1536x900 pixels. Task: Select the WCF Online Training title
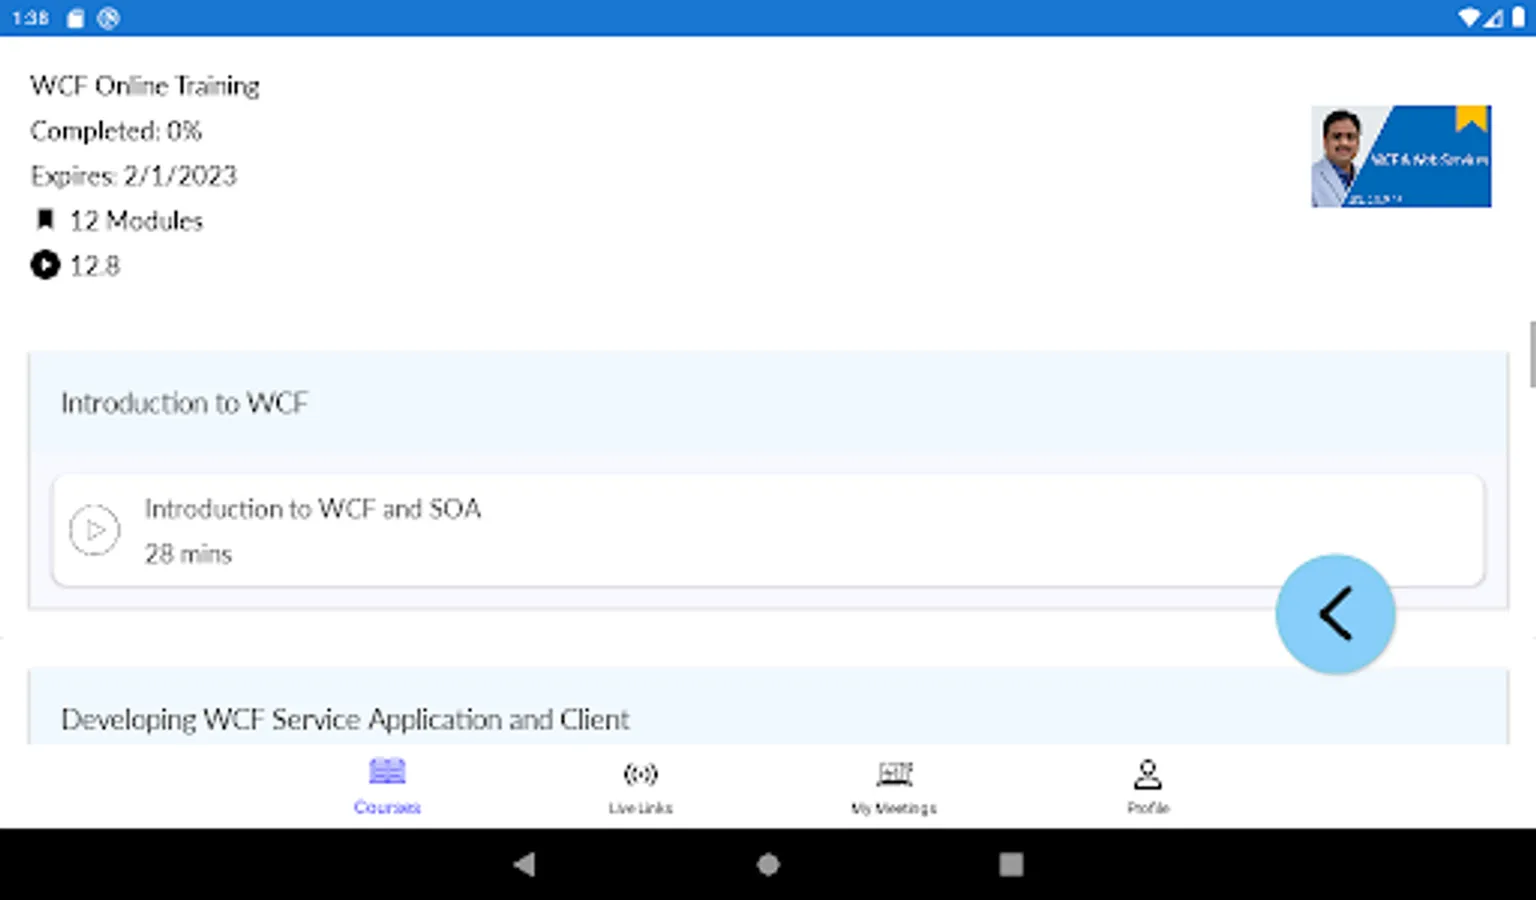coord(145,86)
